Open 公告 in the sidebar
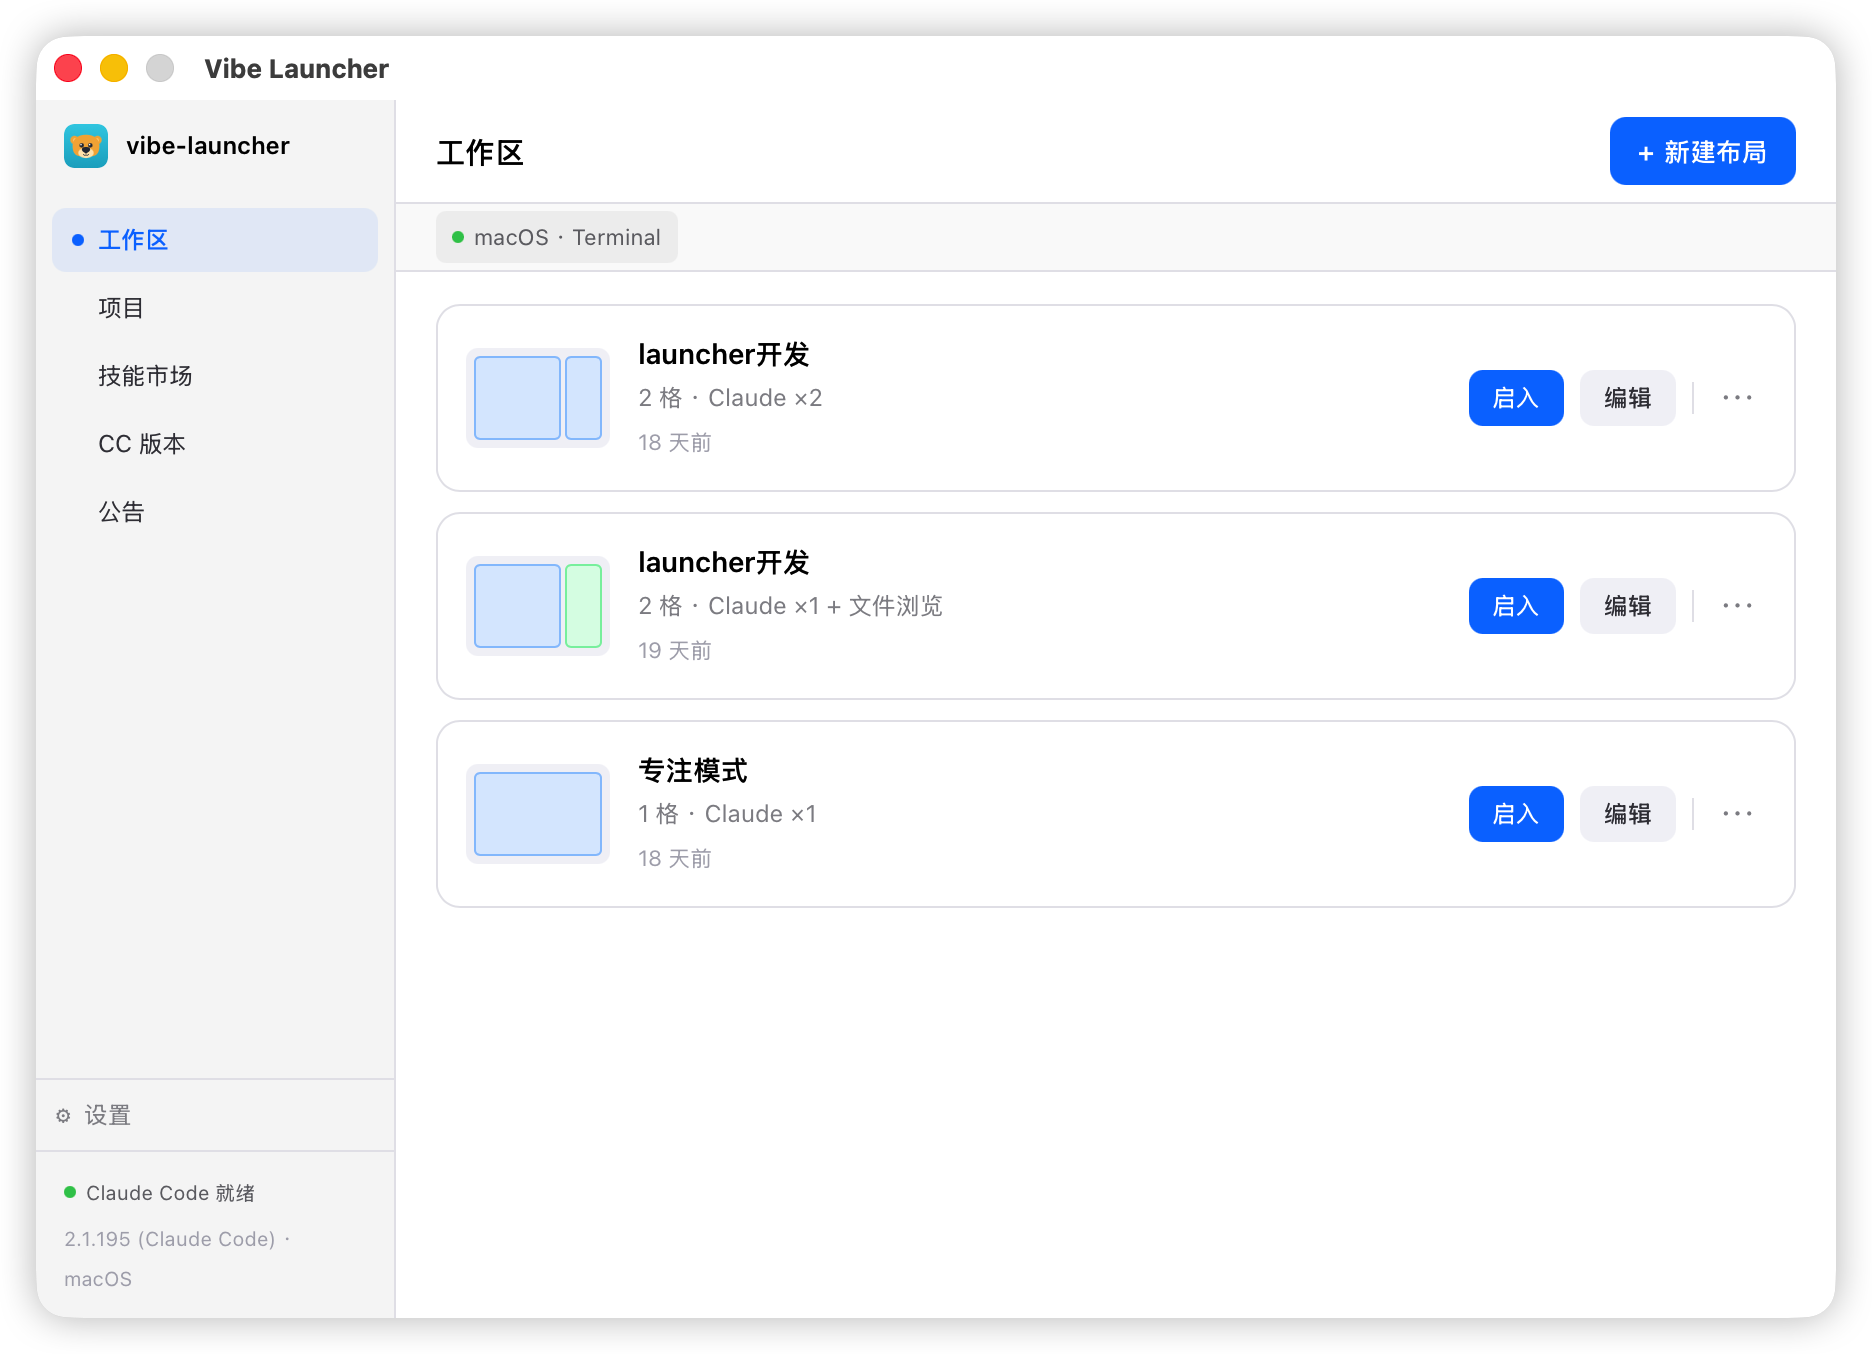The height and width of the screenshot is (1354, 1872). [x=215, y=512]
